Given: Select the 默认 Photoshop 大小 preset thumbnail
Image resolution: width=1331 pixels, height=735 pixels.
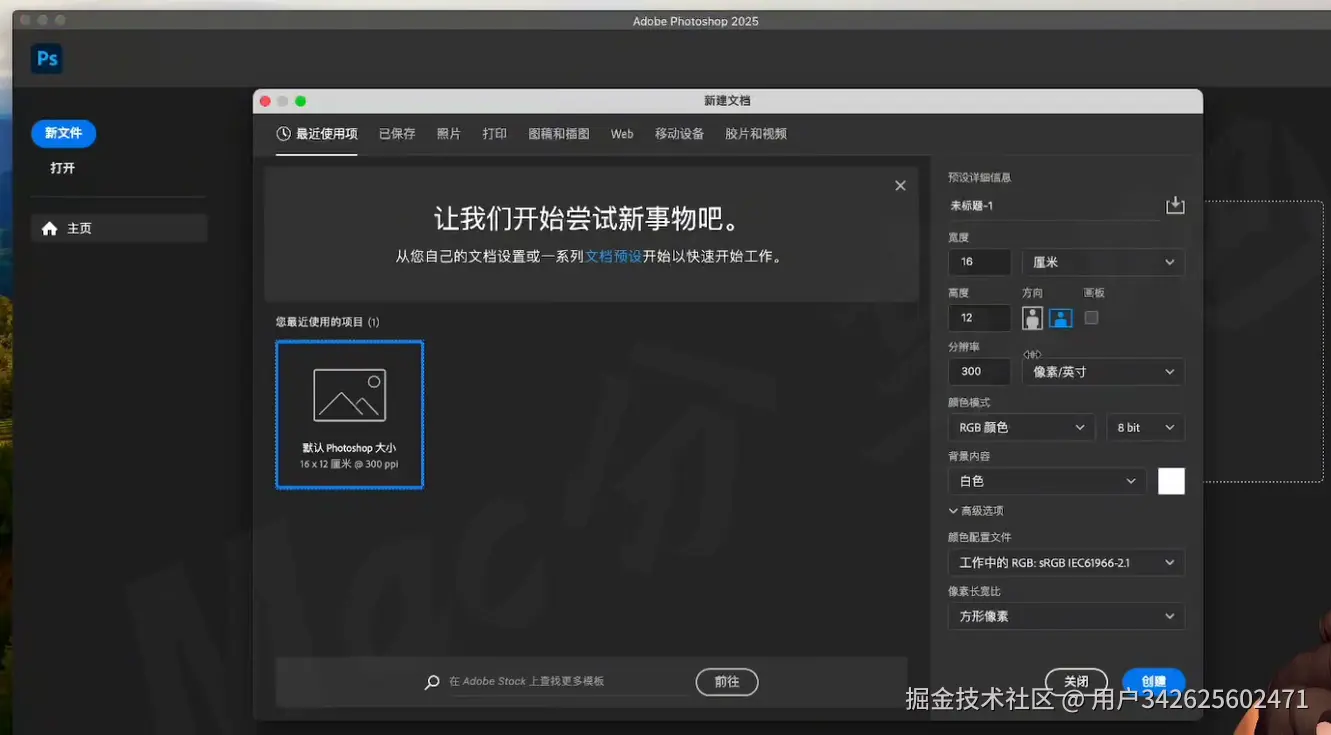Looking at the screenshot, I should click(x=350, y=414).
